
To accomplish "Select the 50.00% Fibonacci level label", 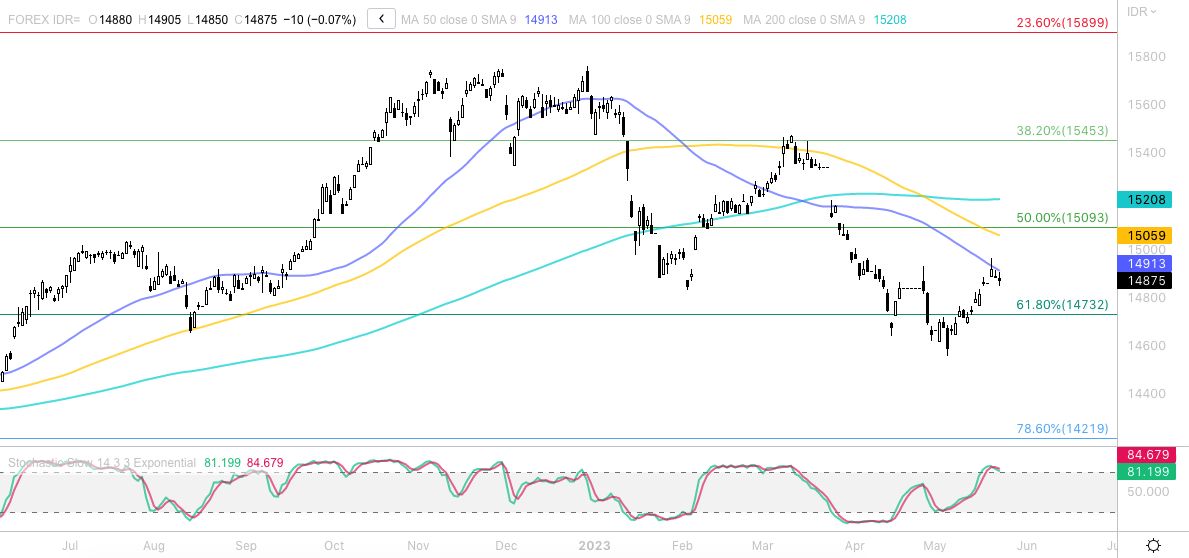I will 1061,217.
